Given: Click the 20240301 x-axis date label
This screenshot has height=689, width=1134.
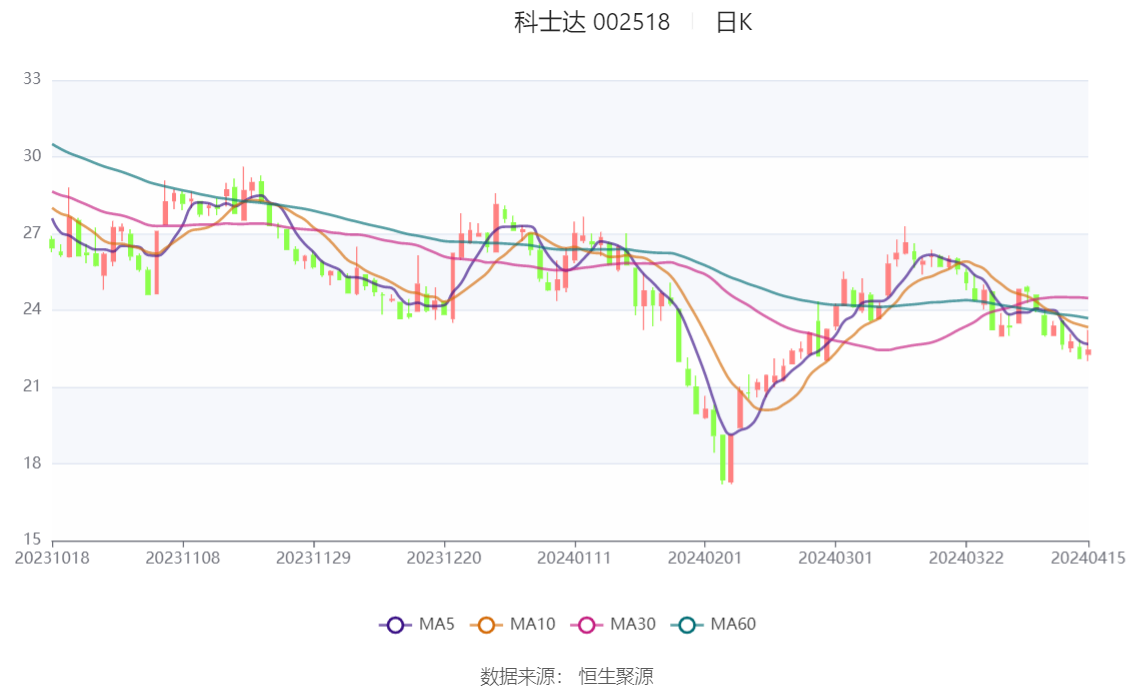Looking at the screenshot, I should tap(834, 558).
